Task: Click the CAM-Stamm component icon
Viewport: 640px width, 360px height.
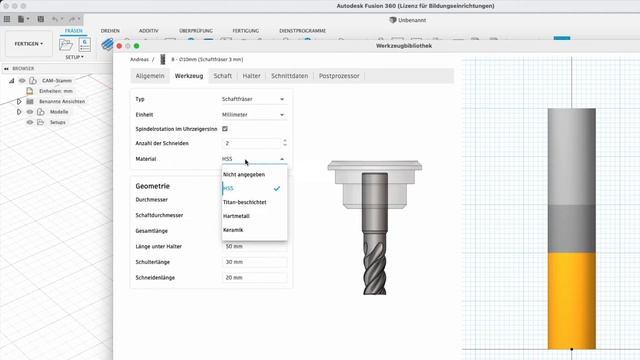Action: (33, 81)
